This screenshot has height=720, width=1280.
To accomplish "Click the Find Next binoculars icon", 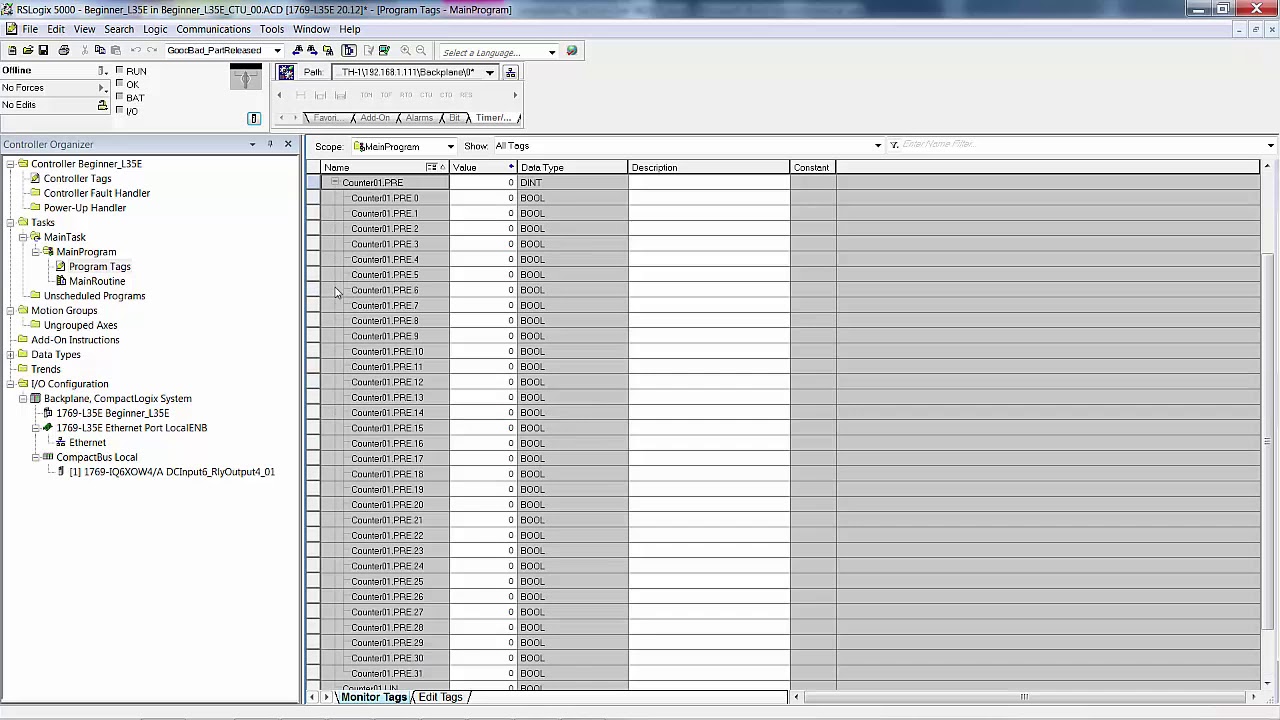I will (312, 51).
